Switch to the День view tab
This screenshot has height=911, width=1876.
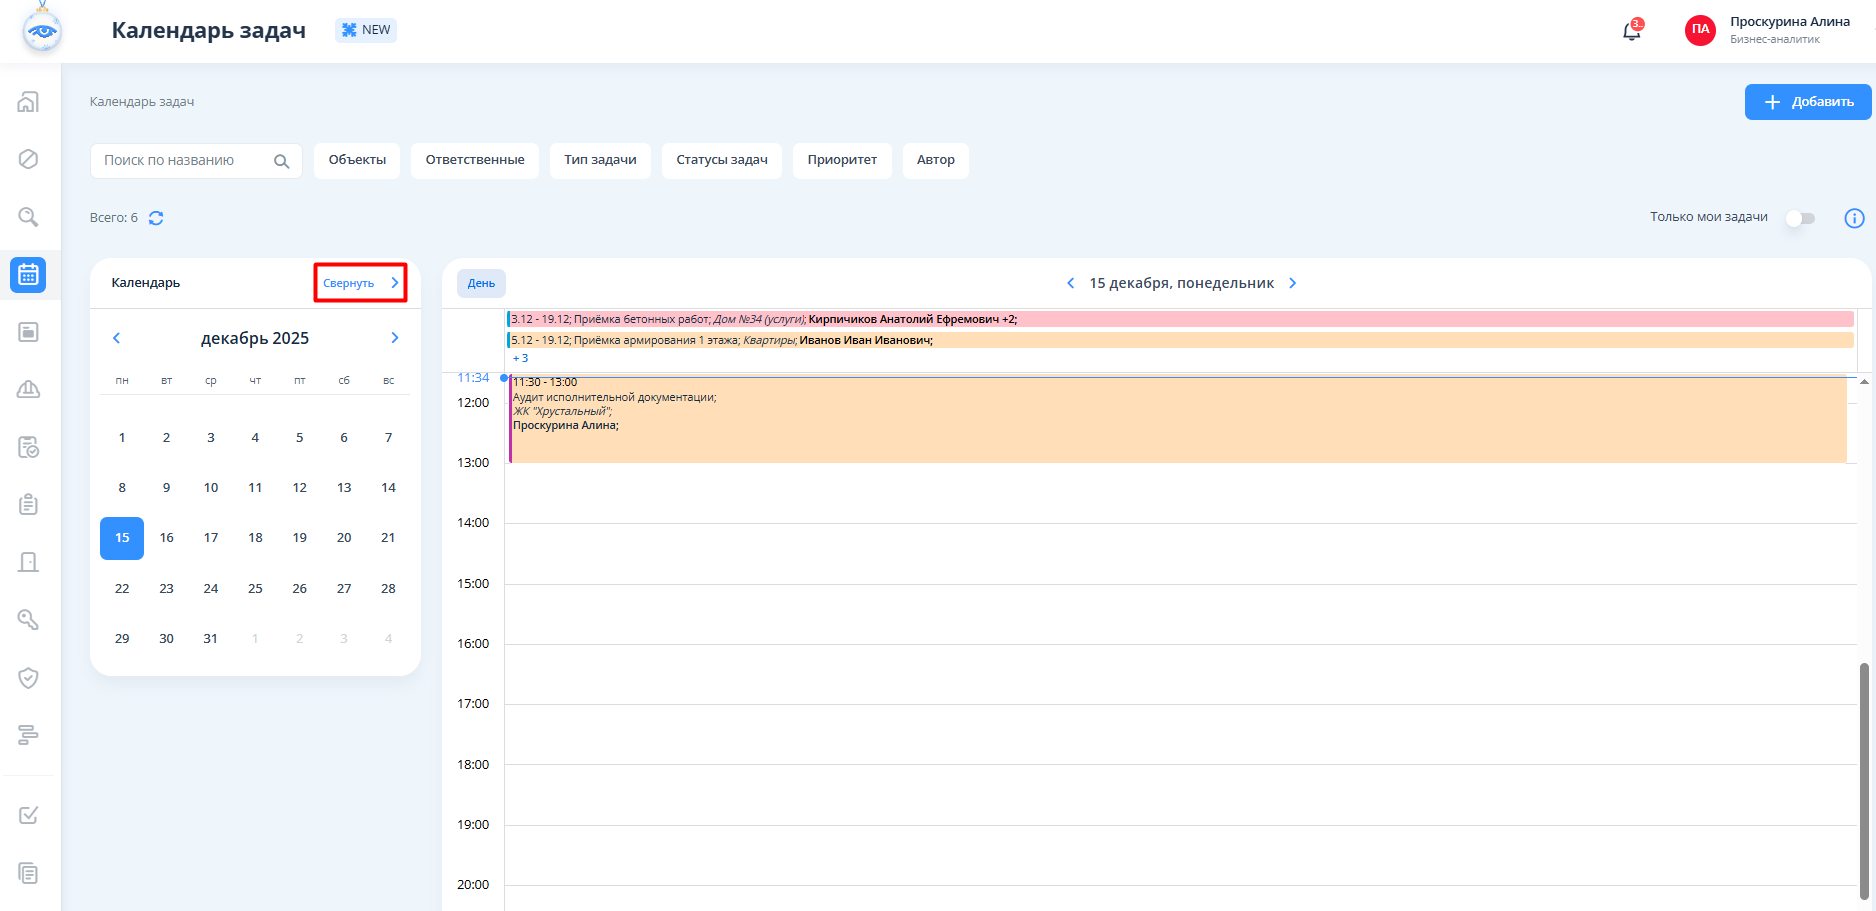pyautogui.click(x=481, y=283)
